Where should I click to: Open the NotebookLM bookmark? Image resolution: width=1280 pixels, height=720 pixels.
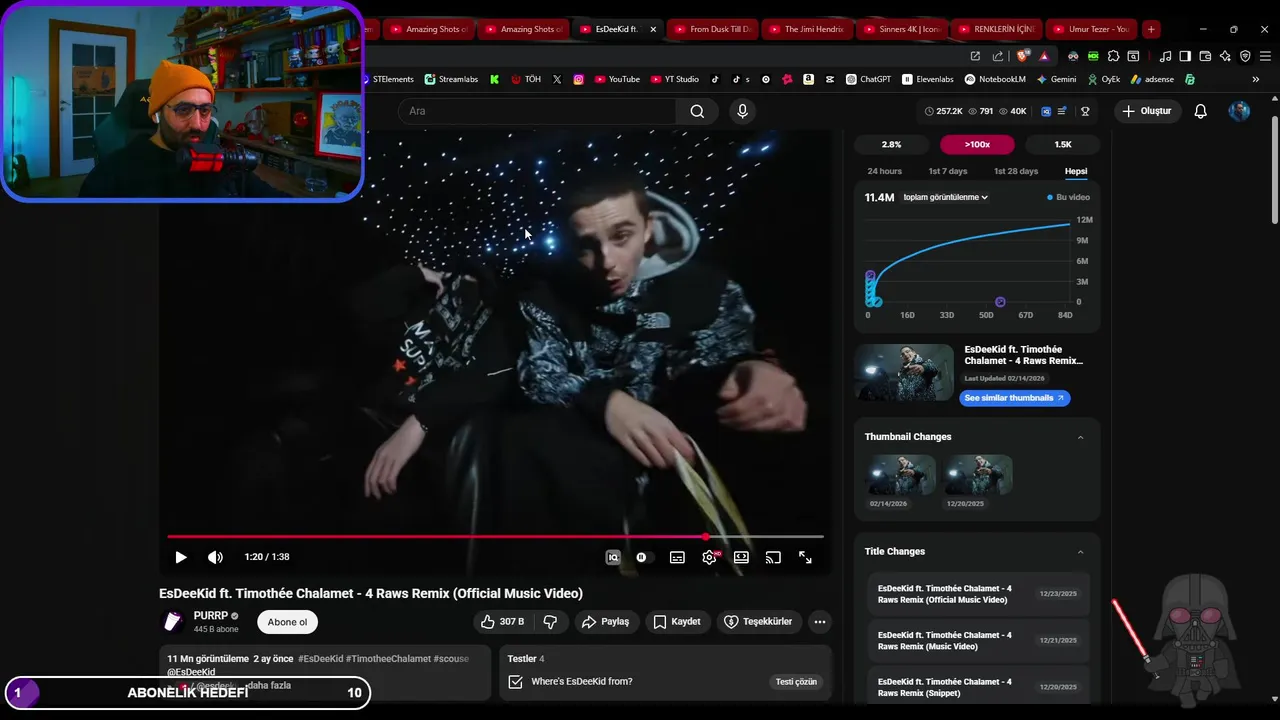point(995,79)
